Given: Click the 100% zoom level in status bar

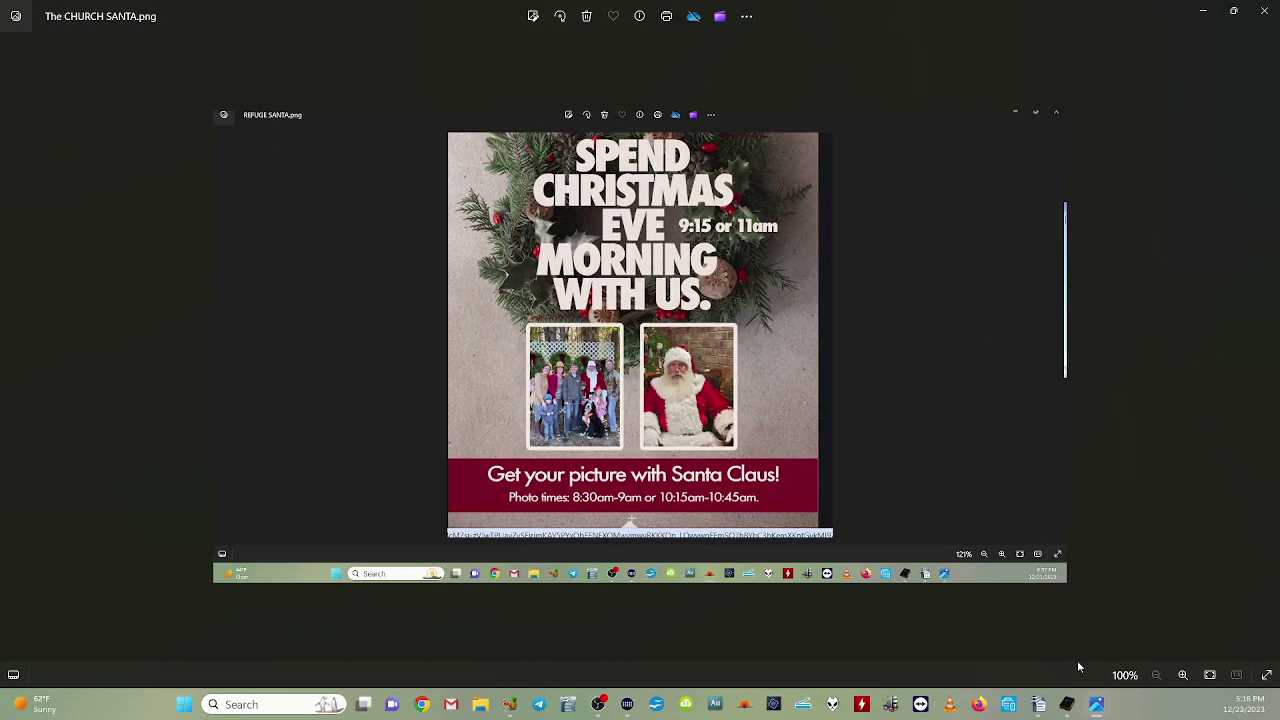Looking at the screenshot, I should click(x=1125, y=675).
